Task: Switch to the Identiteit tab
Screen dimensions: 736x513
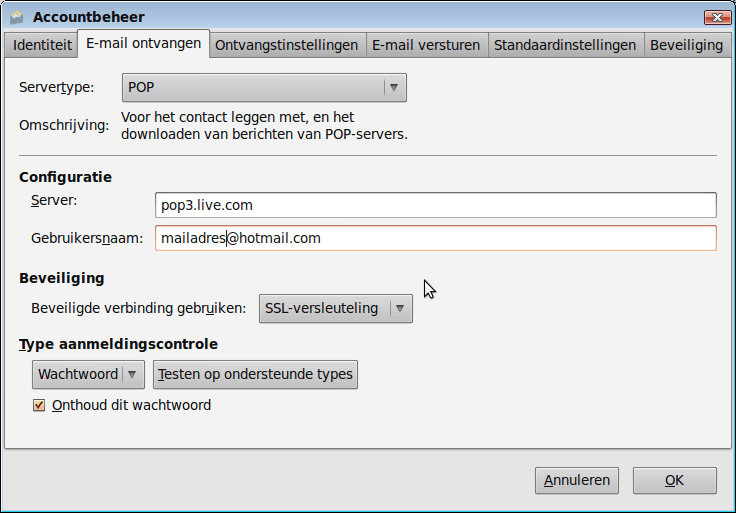Action: click(x=42, y=45)
